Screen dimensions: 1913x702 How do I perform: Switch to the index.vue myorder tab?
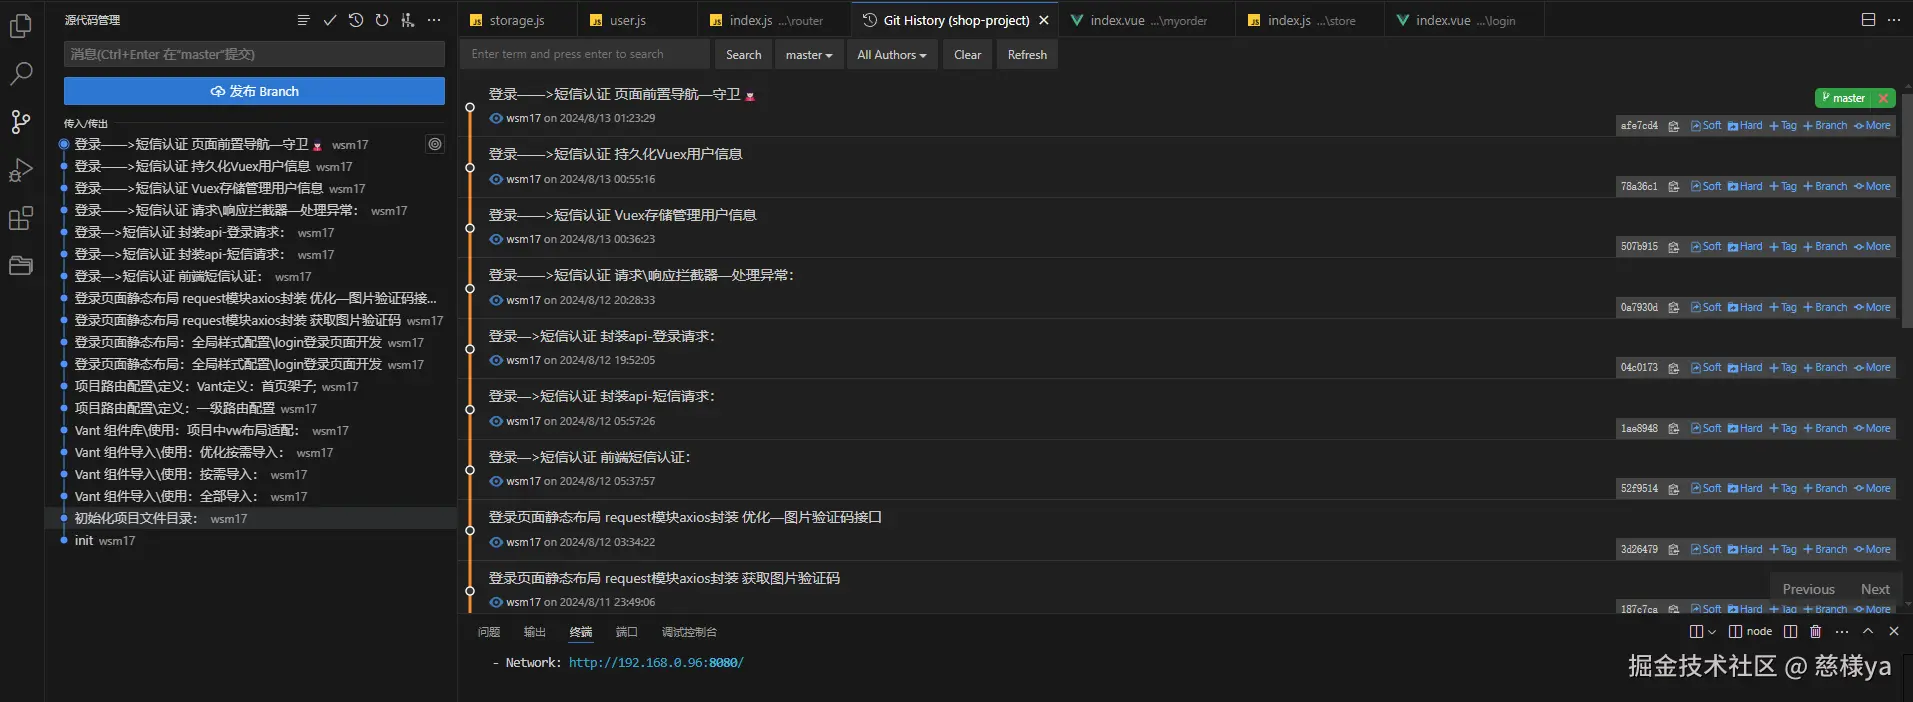[1148, 20]
